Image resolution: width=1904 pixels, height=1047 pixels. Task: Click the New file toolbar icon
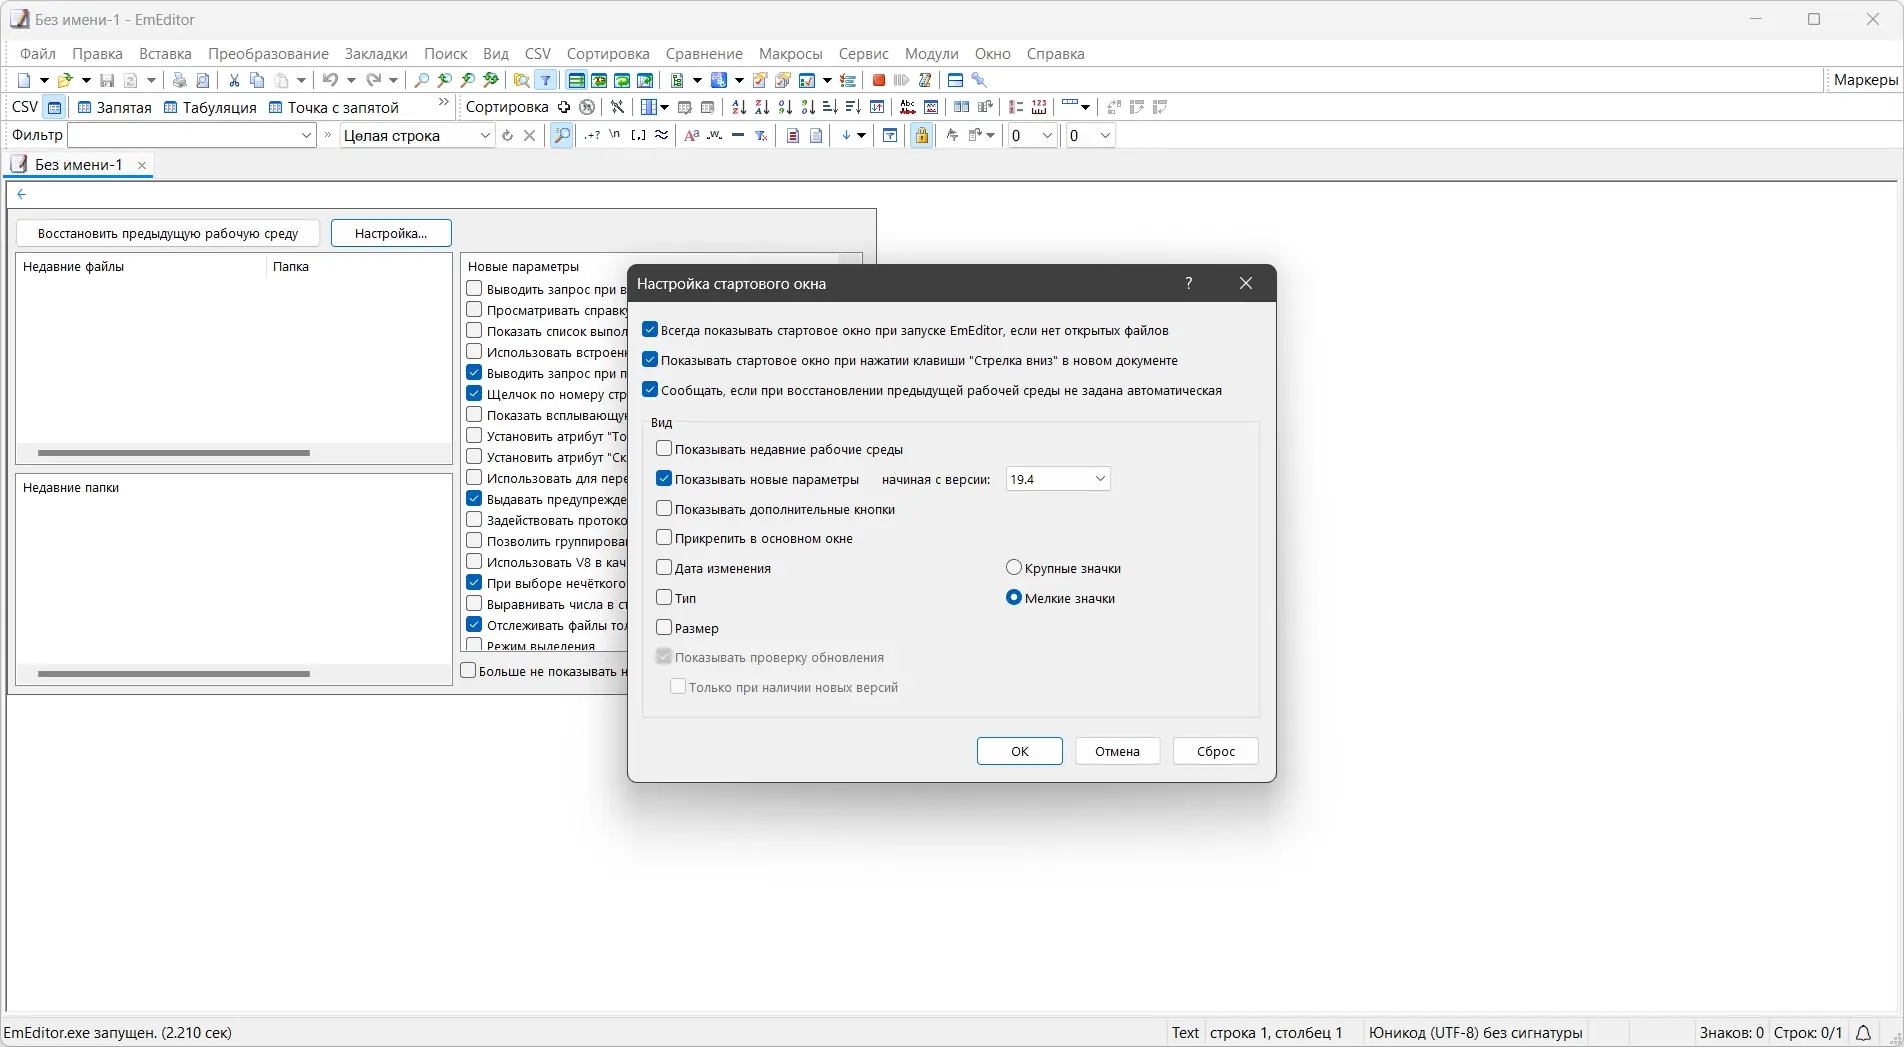pos(25,80)
